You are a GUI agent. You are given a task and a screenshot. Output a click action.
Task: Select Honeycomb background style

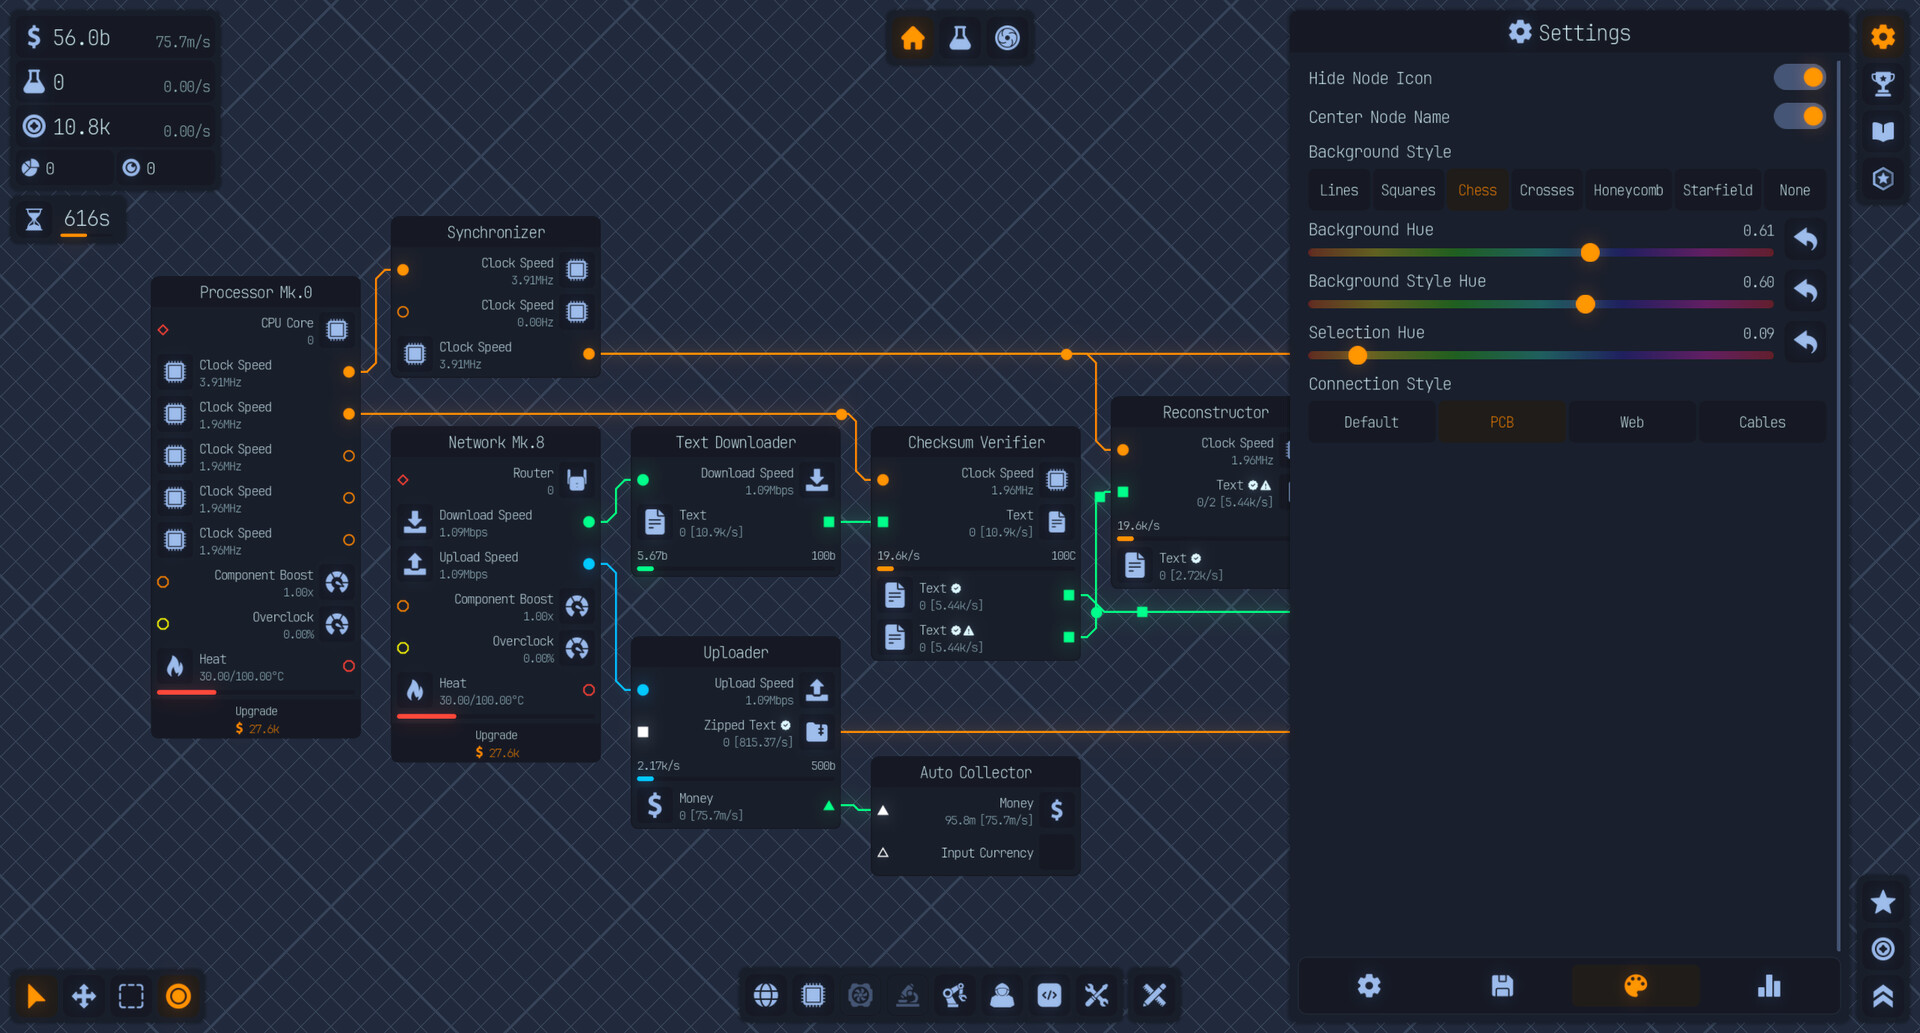click(x=1627, y=189)
